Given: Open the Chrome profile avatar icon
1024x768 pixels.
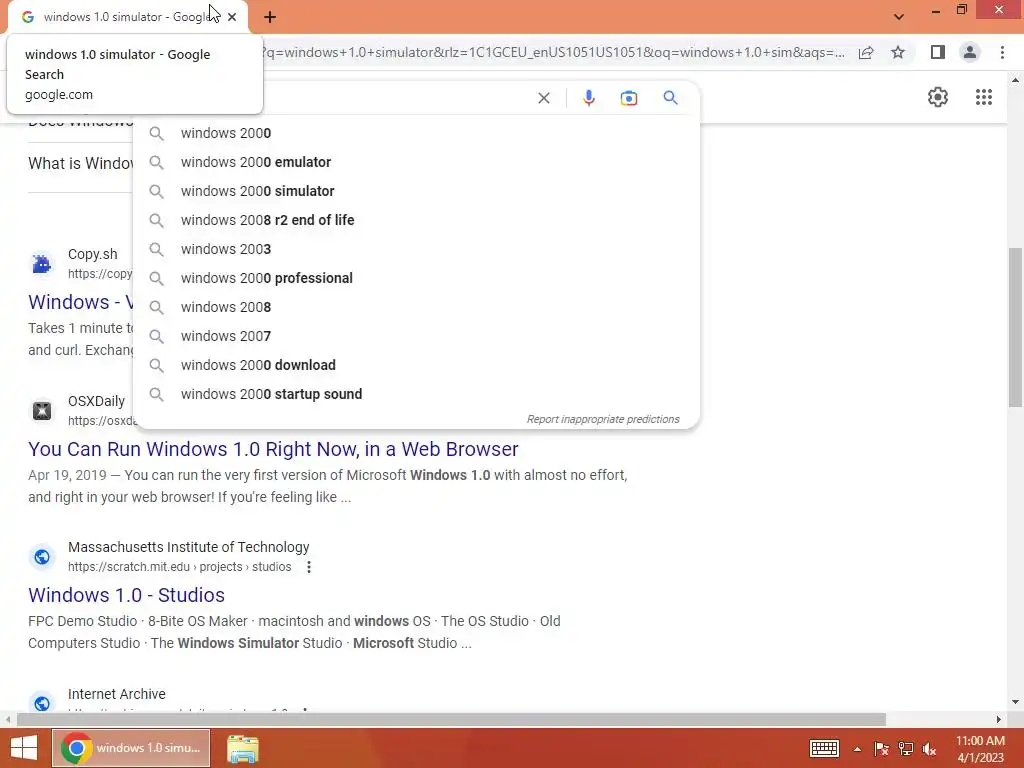Looking at the screenshot, I should click(969, 52).
